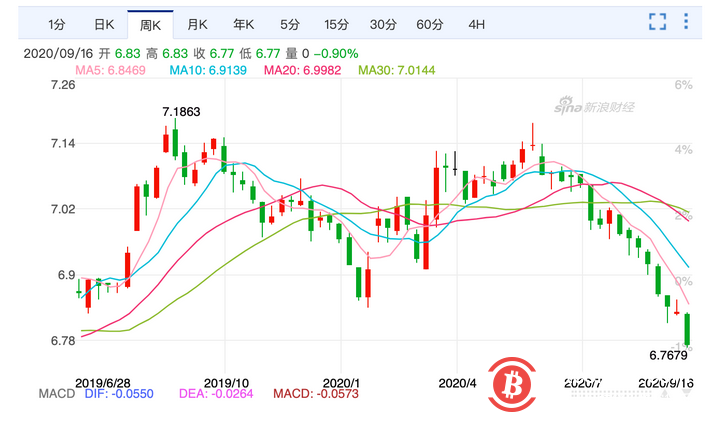
Task: Switch to the 60分 interval tab
Action: (x=430, y=24)
